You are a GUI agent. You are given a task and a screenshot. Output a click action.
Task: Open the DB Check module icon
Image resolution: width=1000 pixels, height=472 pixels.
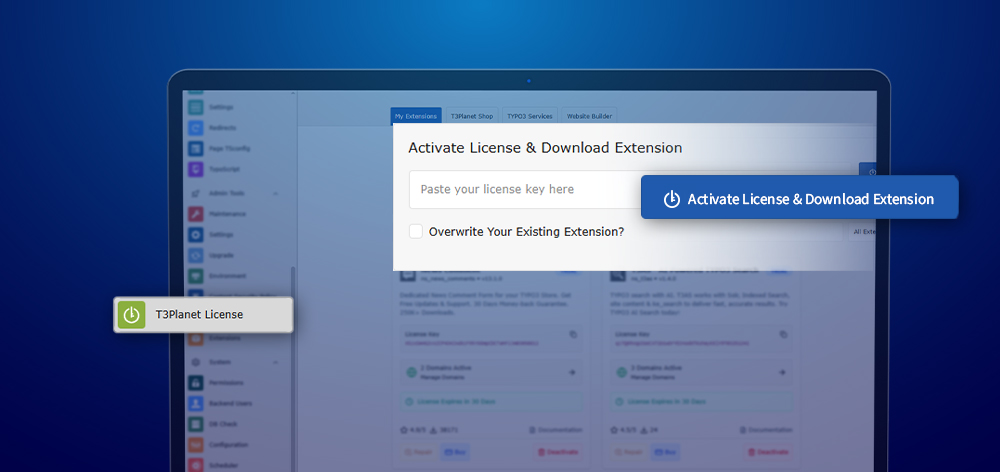point(196,424)
